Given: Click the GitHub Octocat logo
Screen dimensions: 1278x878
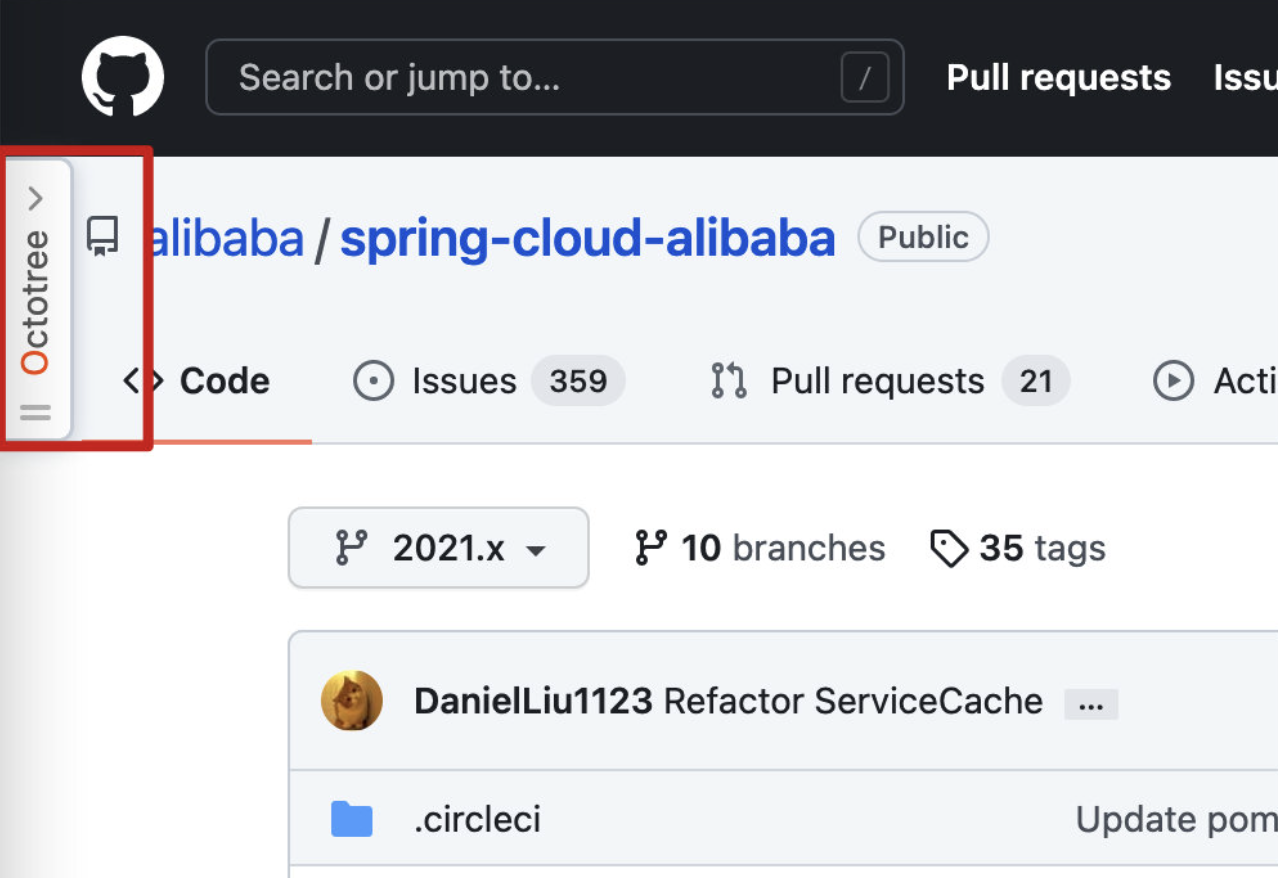Looking at the screenshot, I should [122, 77].
